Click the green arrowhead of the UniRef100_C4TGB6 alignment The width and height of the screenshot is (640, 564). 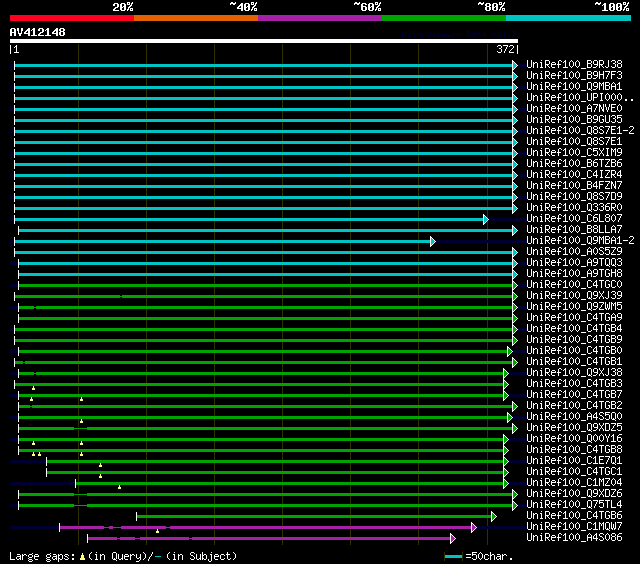click(x=494, y=516)
